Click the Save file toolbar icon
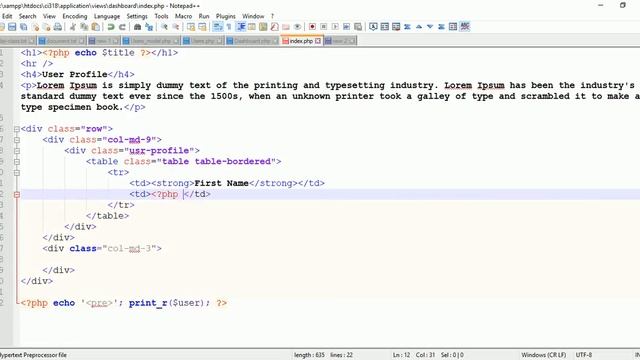 pos(12,27)
